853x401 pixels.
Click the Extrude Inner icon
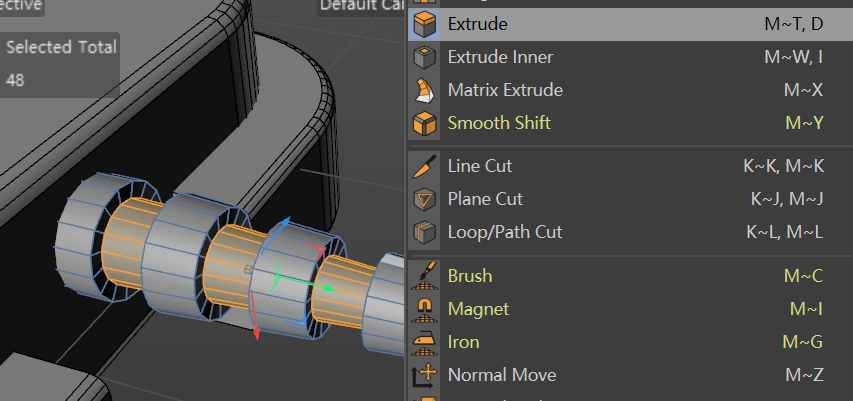(x=424, y=57)
